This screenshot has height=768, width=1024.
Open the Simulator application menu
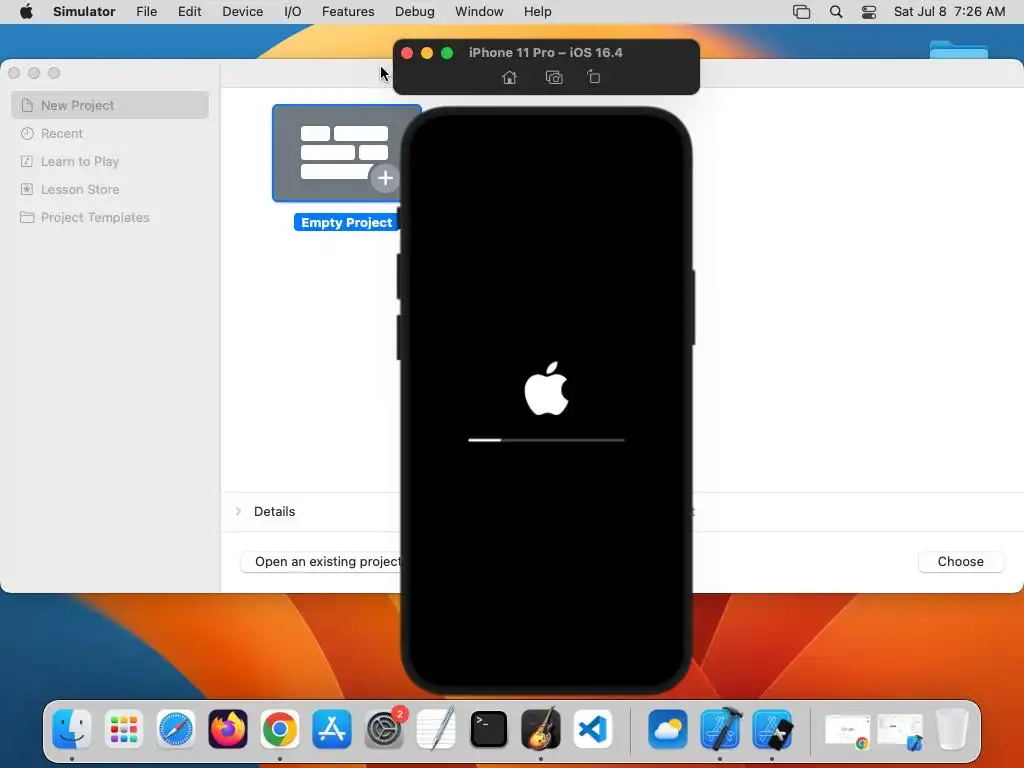click(x=84, y=12)
